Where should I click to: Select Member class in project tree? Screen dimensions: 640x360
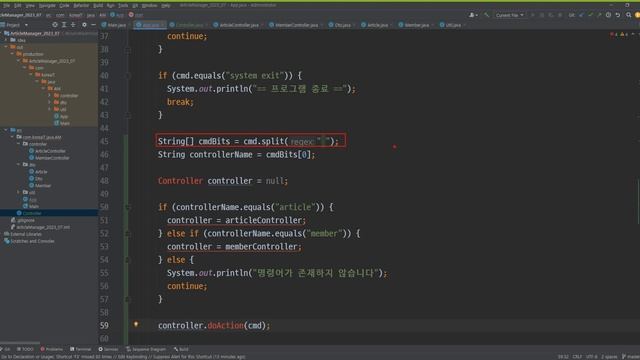coord(40,186)
